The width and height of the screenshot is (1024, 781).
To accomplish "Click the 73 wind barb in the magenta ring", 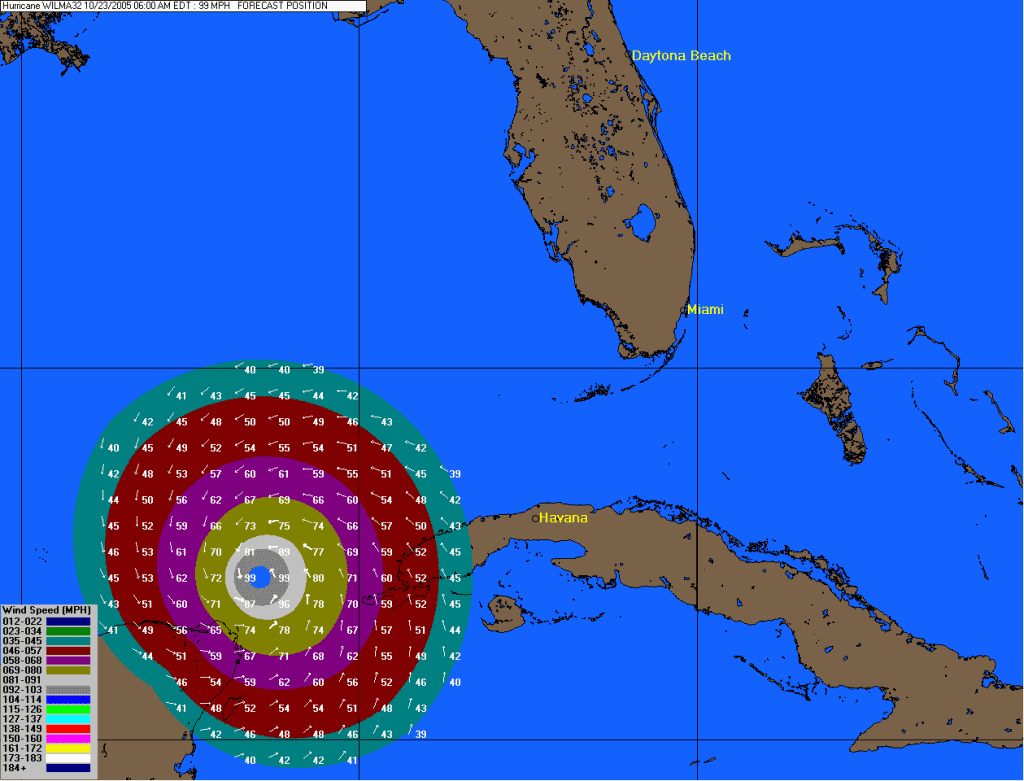I will tap(250, 525).
